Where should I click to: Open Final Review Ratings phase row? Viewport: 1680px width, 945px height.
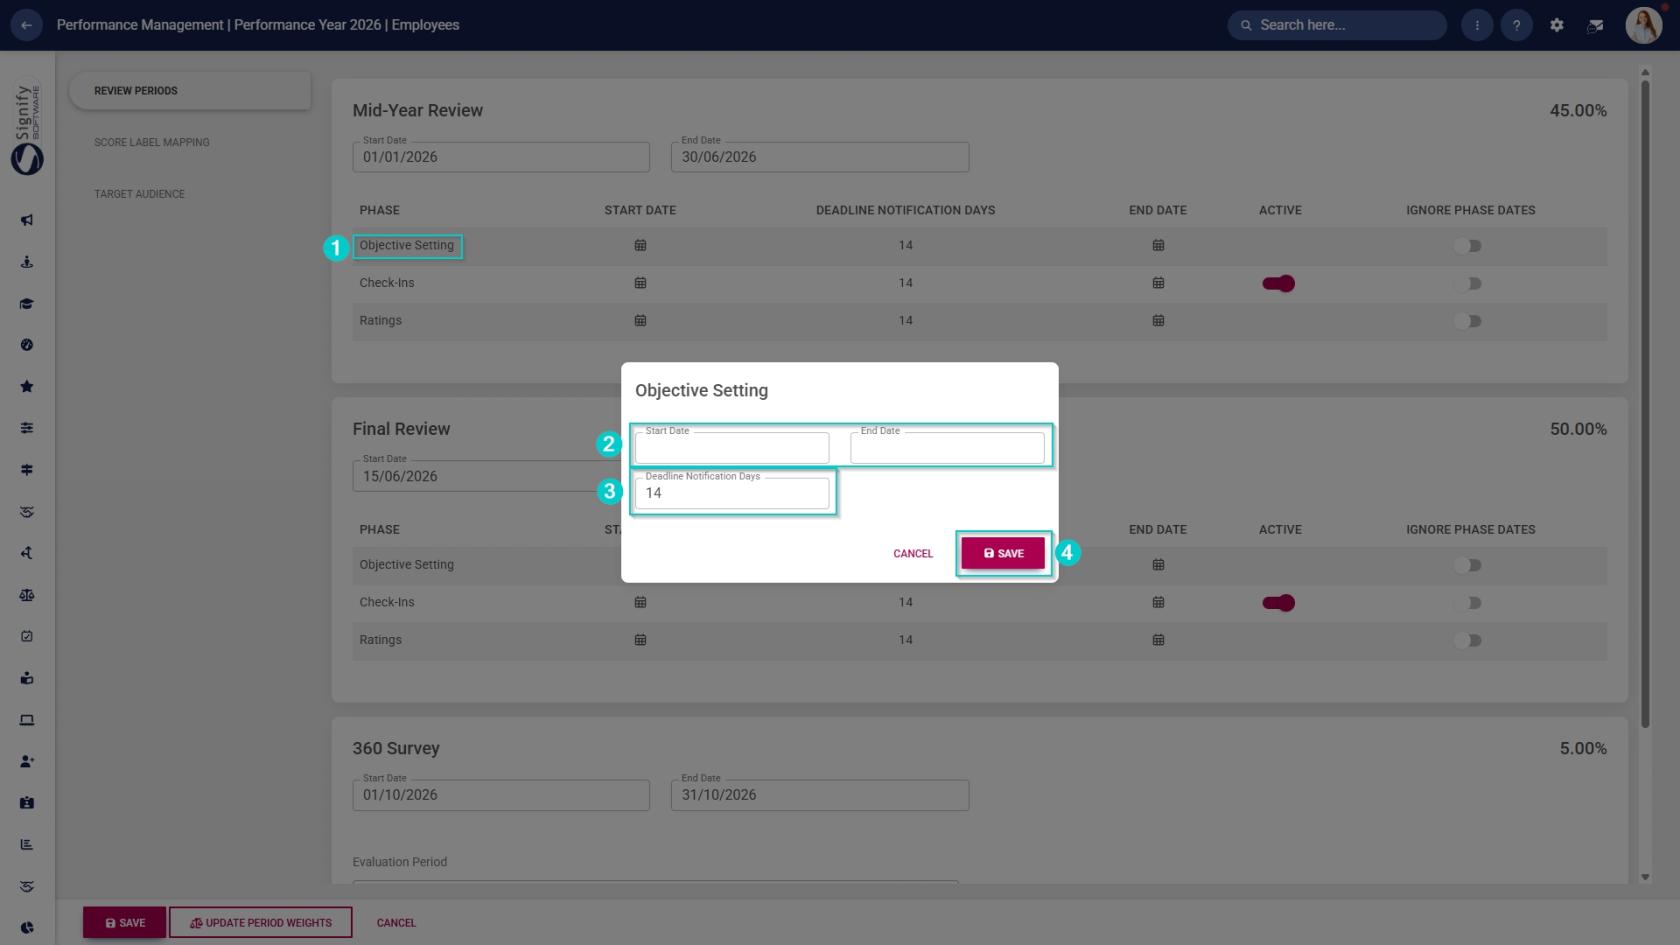(x=381, y=640)
